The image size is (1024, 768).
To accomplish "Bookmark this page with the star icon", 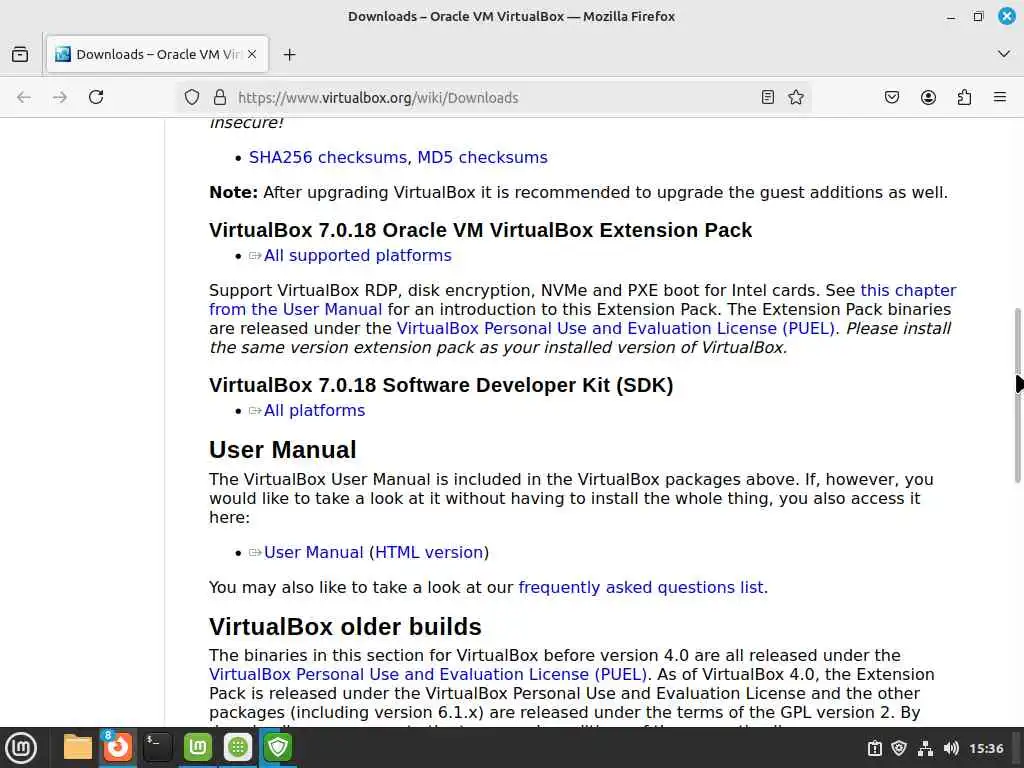I will coord(795,97).
